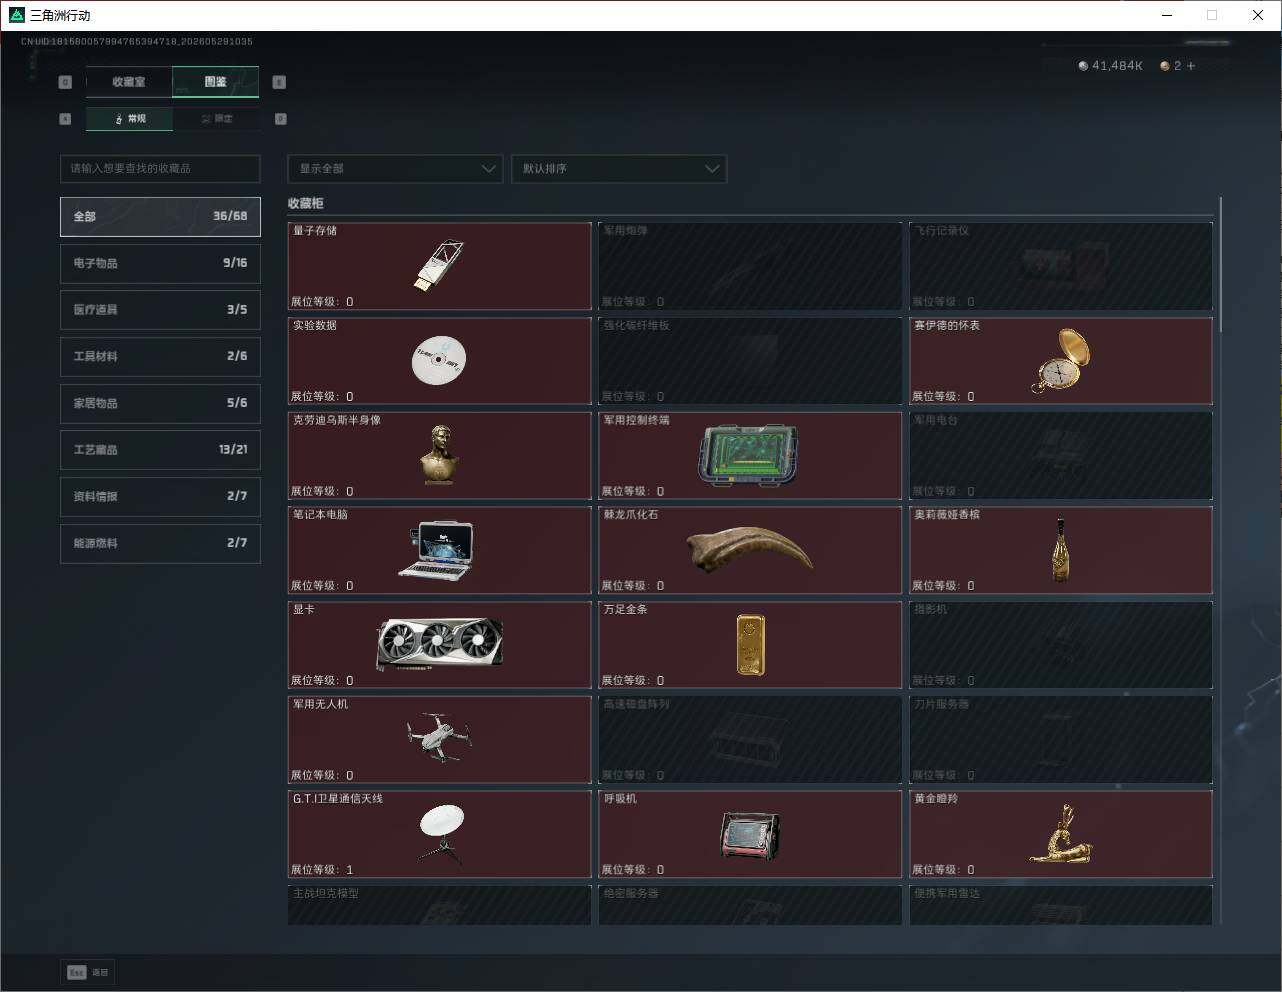Click the plus icon next to currency
This screenshot has height=992, width=1282.
[1191, 66]
